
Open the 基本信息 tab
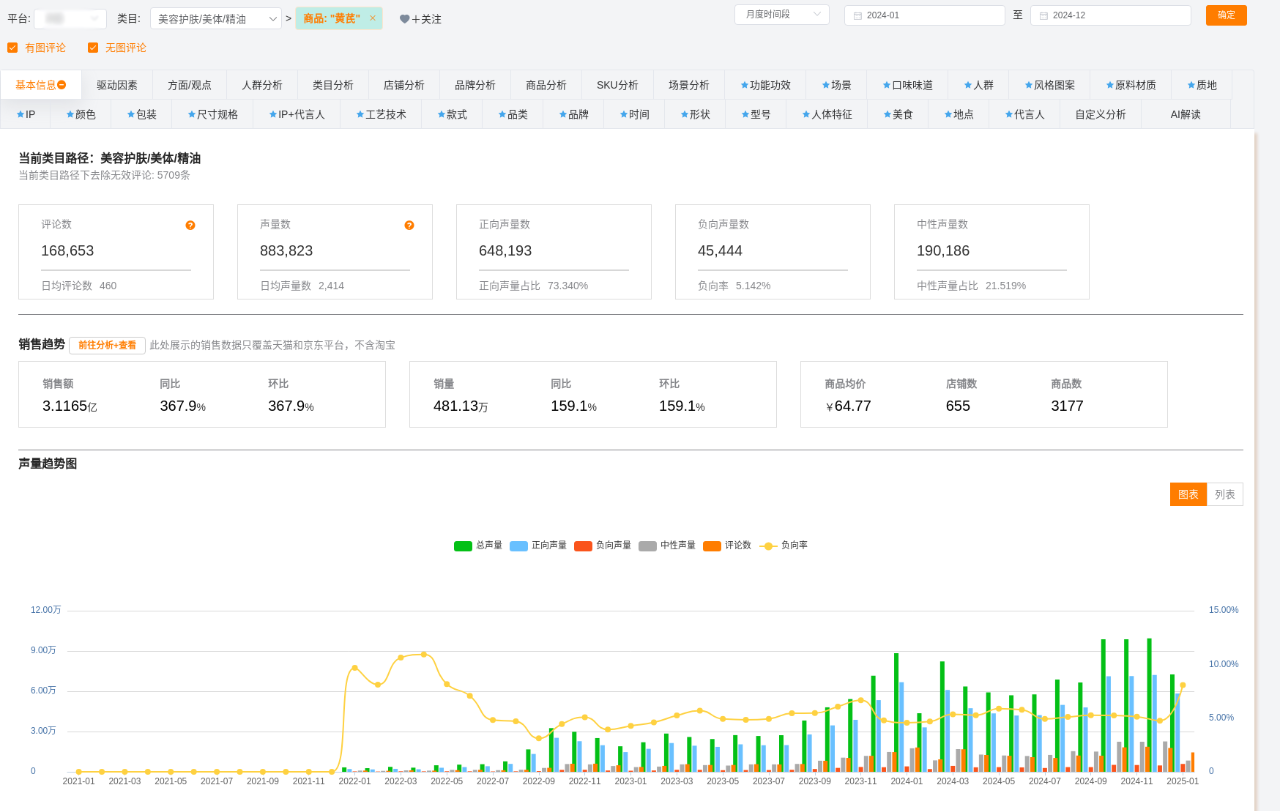41,85
